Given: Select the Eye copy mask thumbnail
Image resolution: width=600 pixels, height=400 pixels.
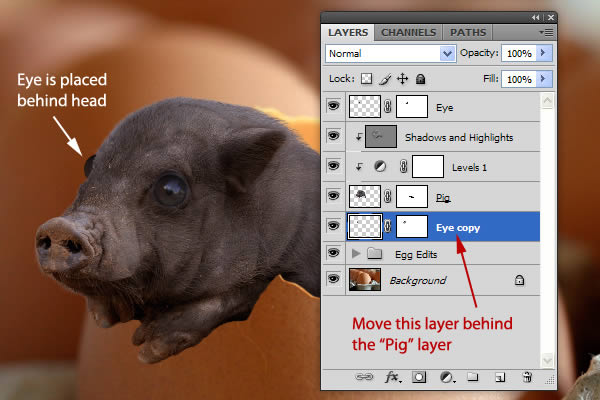Looking at the screenshot, I should [412, 226].
